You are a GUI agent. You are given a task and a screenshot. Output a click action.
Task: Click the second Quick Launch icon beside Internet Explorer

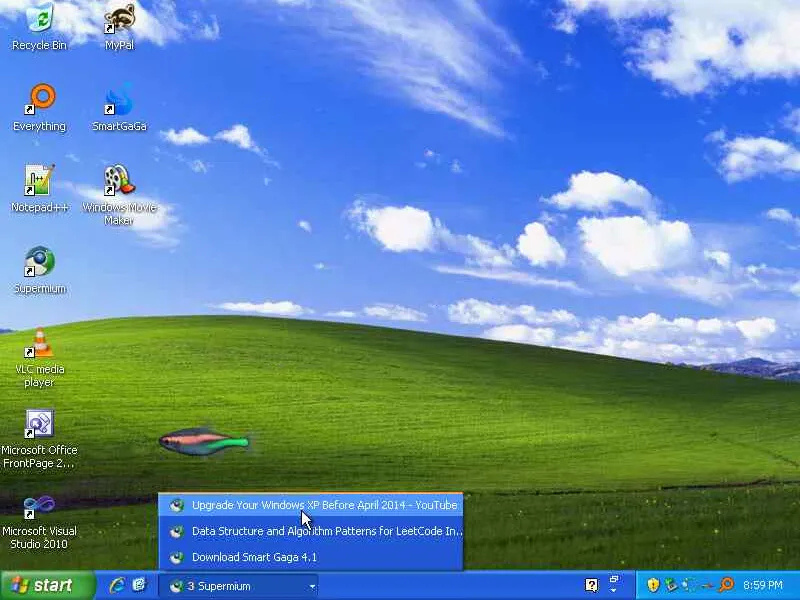click(139, 585)
